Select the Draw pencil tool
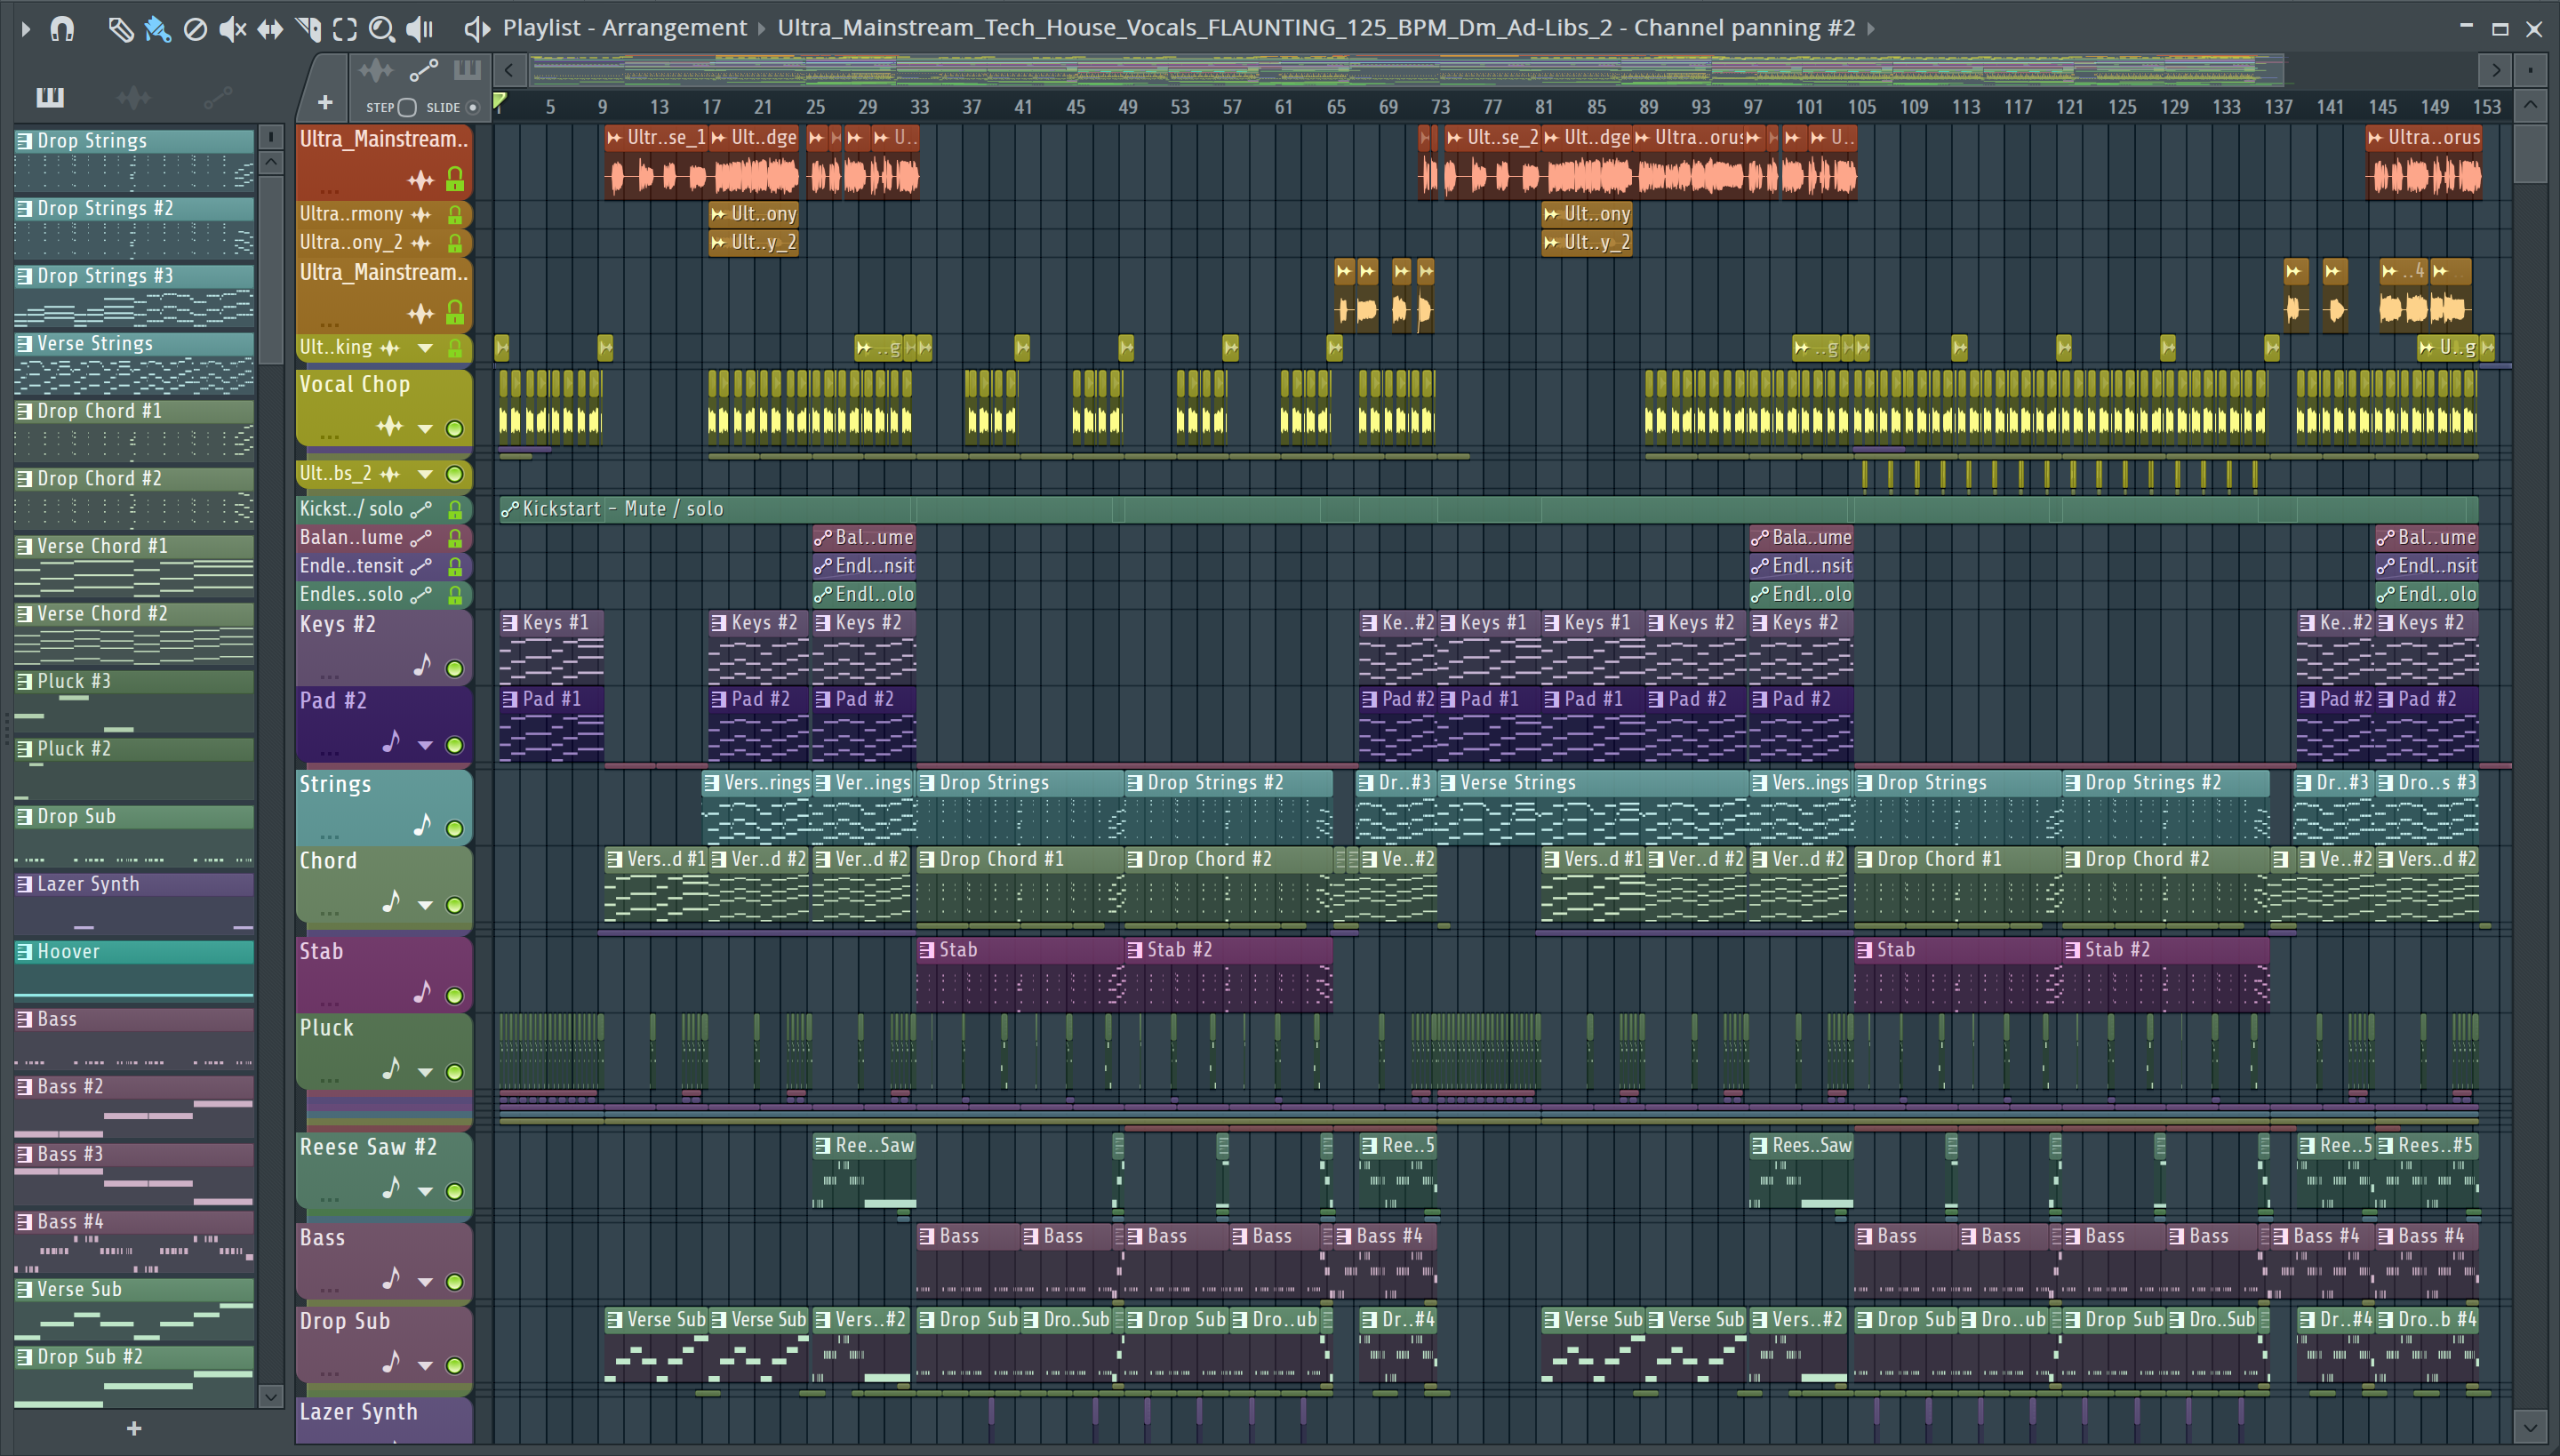Image resolution: width=2560 pixels, height=1456 pixels. click(120, 29)
